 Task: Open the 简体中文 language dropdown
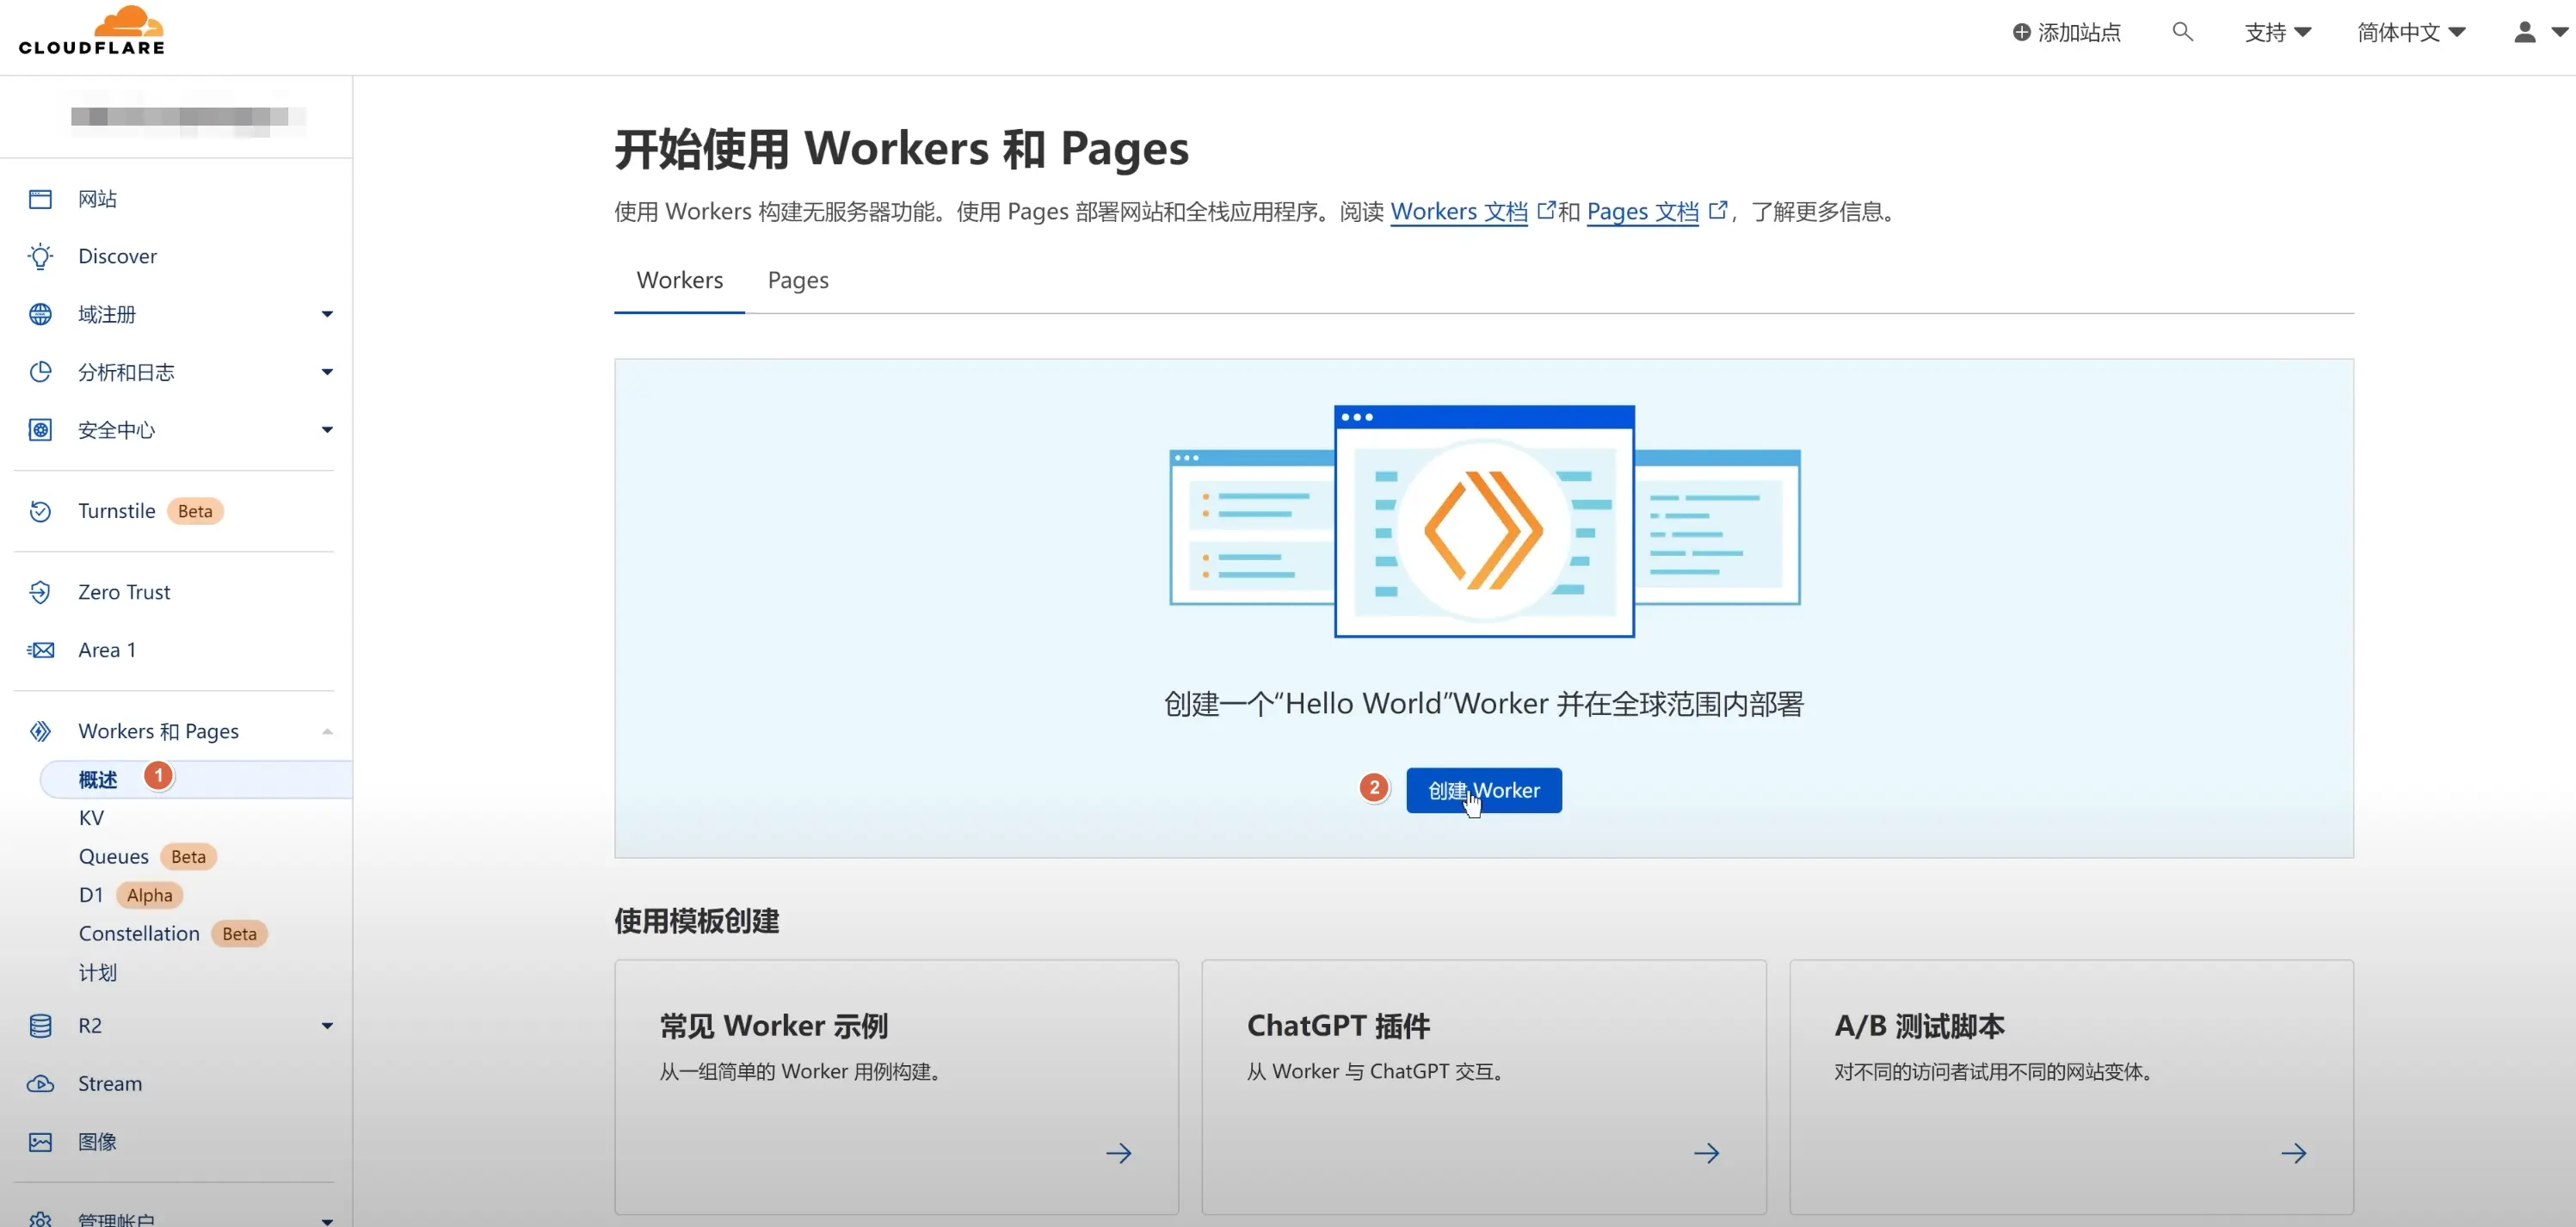2411,32
